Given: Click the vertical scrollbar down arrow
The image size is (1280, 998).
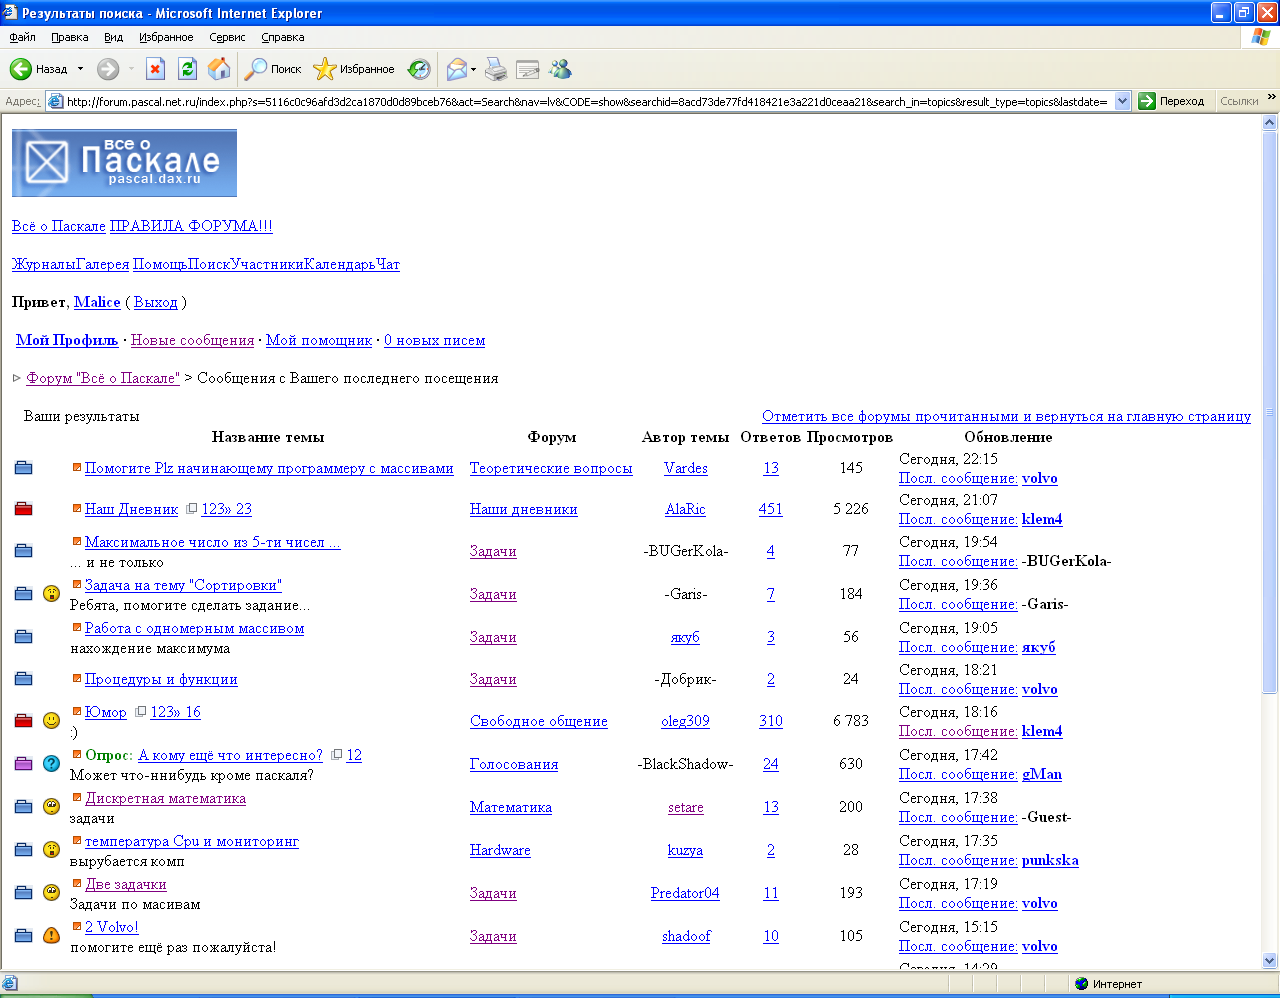Looking at the screenshot, I should point(1270,961).
